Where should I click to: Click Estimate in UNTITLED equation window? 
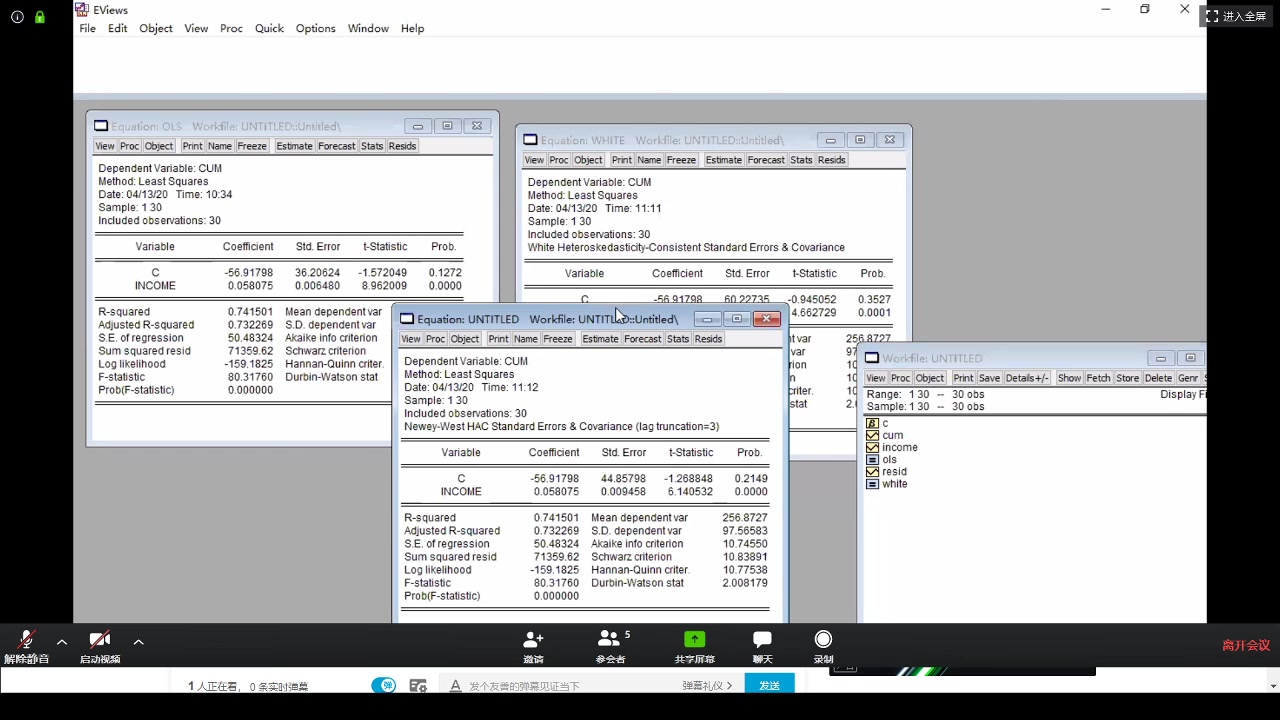pyautogui.click(x=600, y=339)
